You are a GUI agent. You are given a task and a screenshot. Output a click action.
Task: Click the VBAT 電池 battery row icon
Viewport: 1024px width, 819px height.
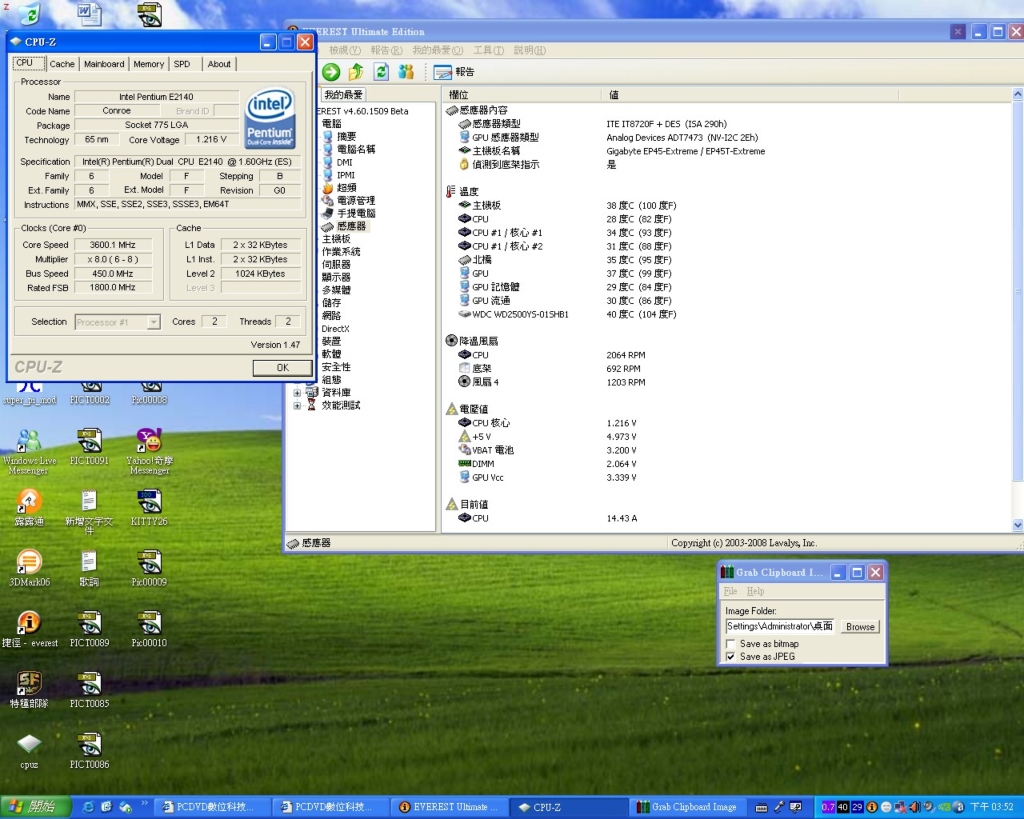(x=464, y=450)
